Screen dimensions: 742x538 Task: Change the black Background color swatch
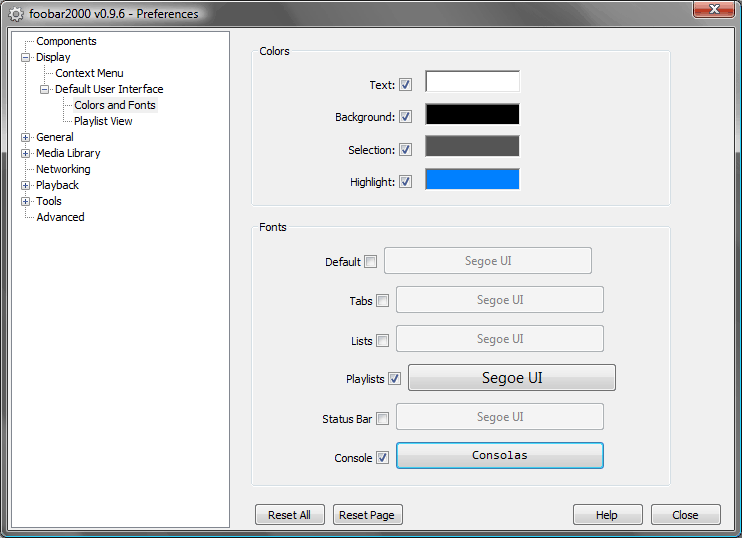coord(472,115)
